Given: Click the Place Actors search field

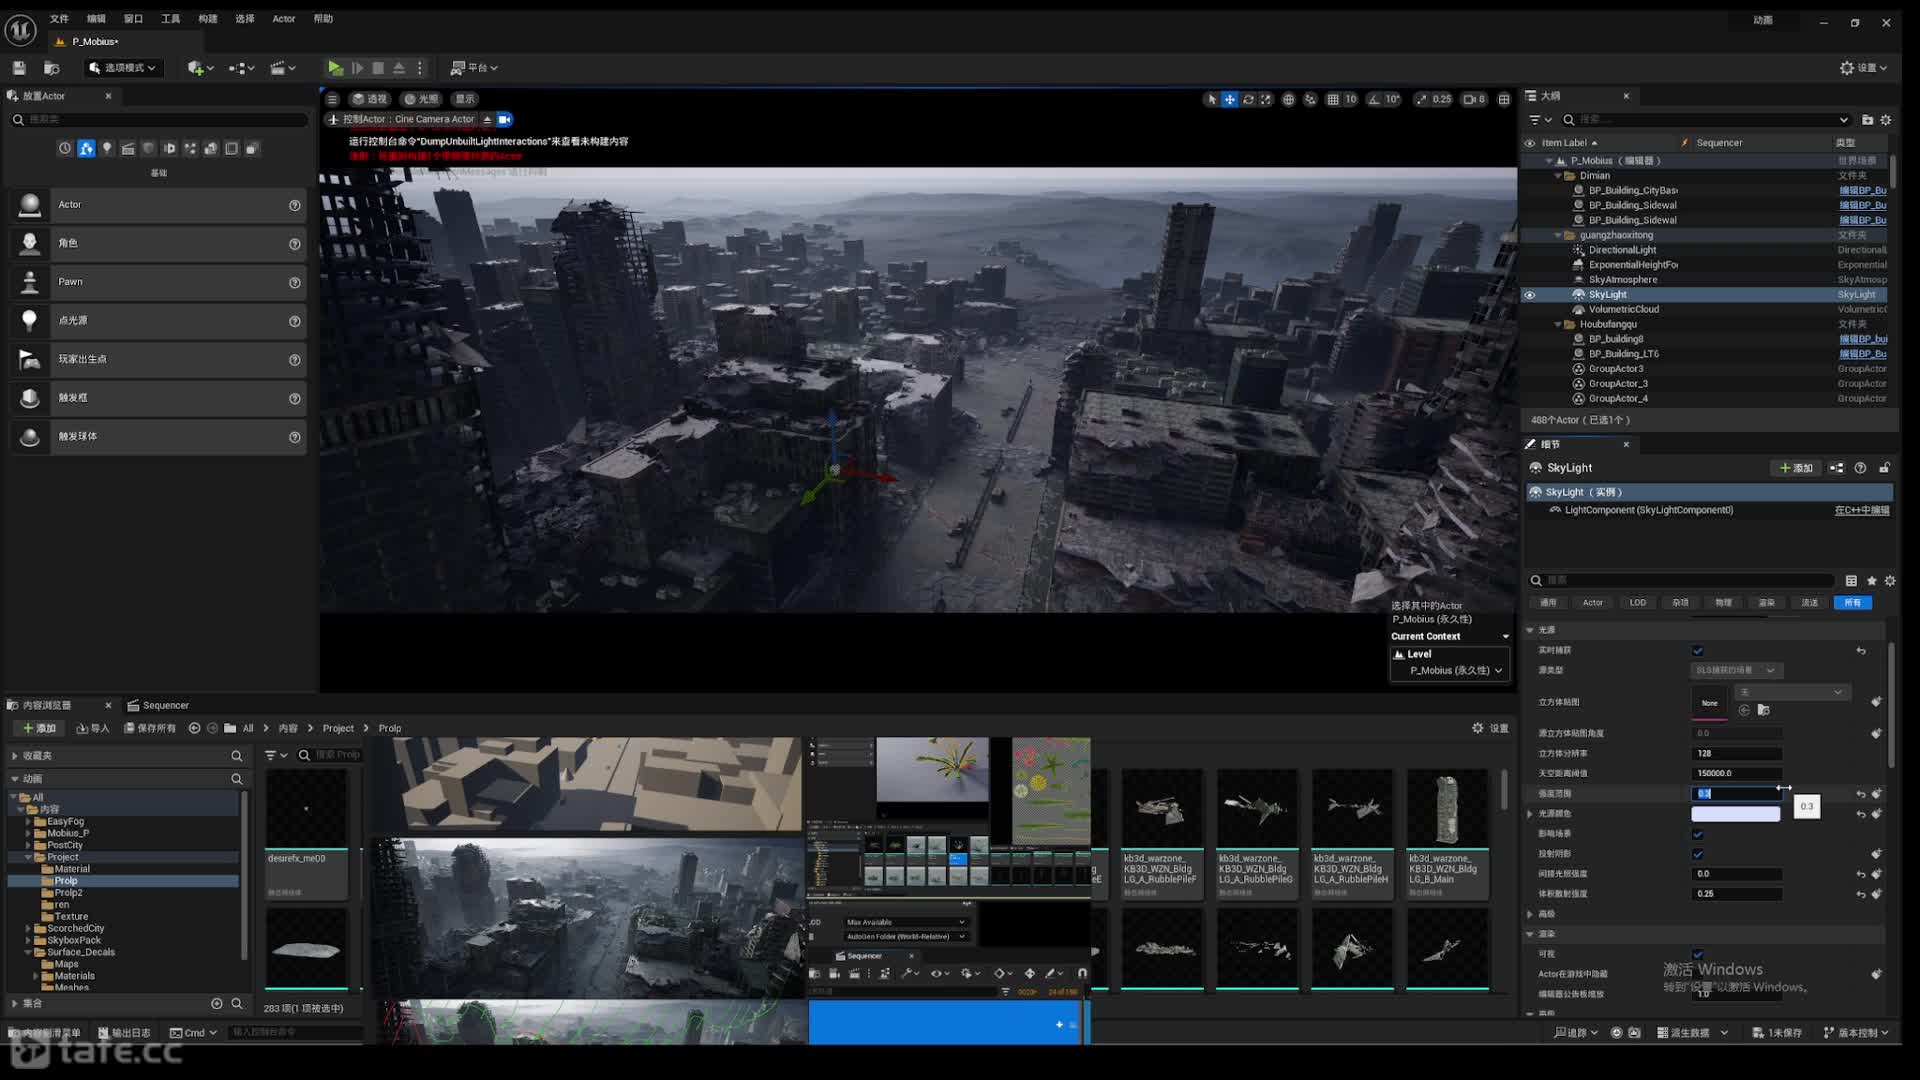Looking at the screenshot, I should (x=160, y=120).
